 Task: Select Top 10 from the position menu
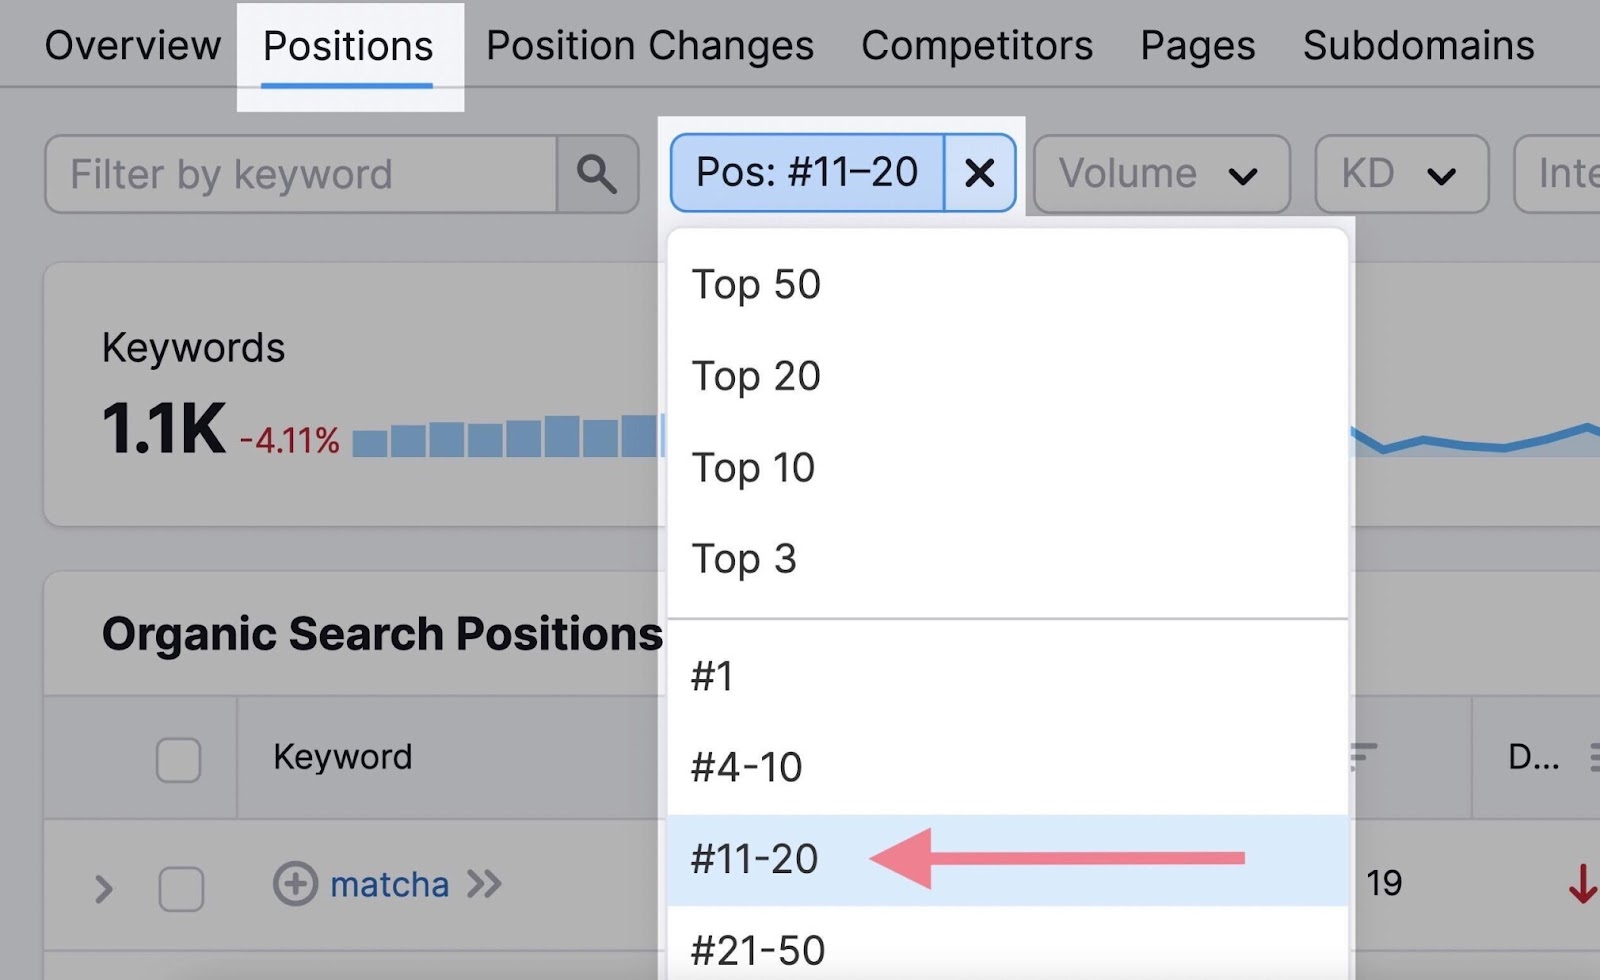pyautogui.click(x=753, y=467)
